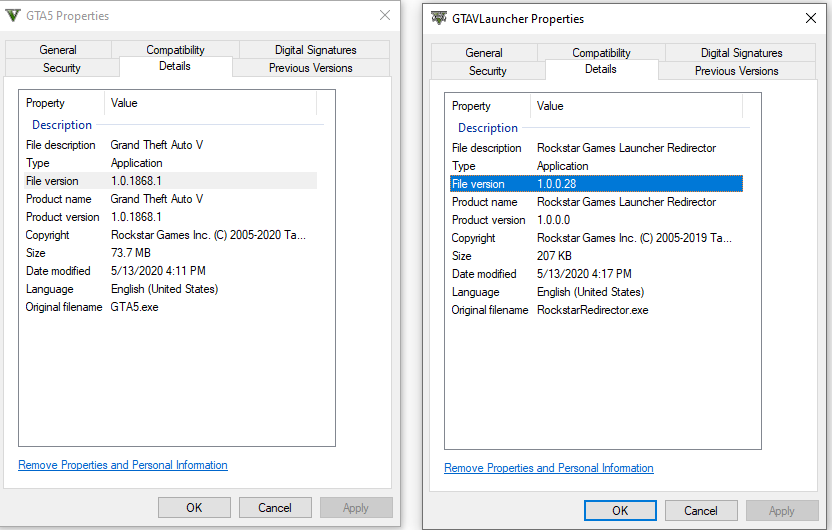Click the GTAVLauncher Properties title bar icon
This screenshot has height=530, width=832.
[439, 18]
